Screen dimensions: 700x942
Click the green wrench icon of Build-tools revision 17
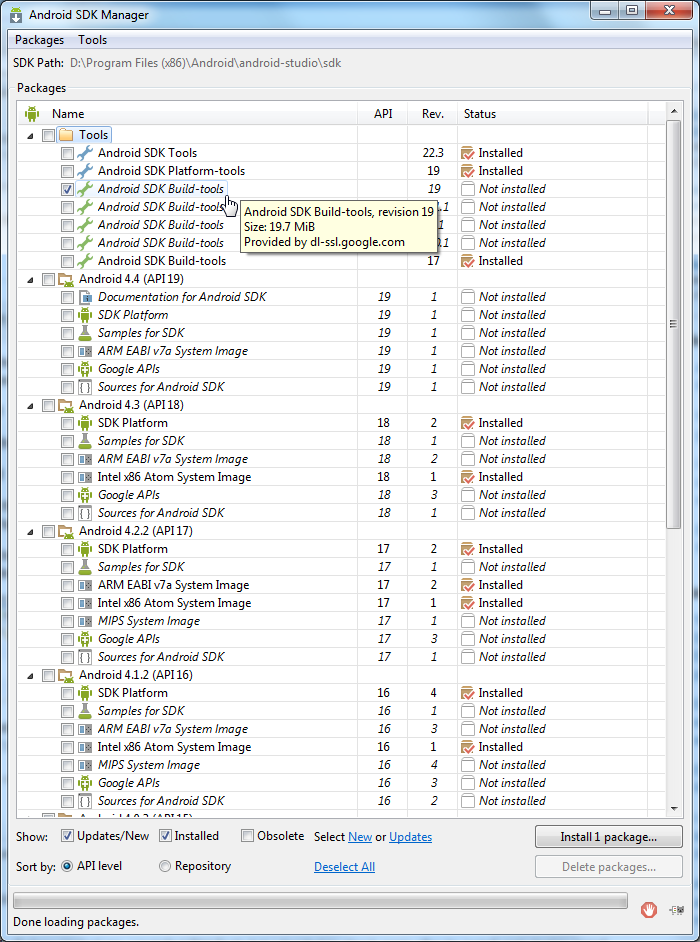click(x=85, y=261)
